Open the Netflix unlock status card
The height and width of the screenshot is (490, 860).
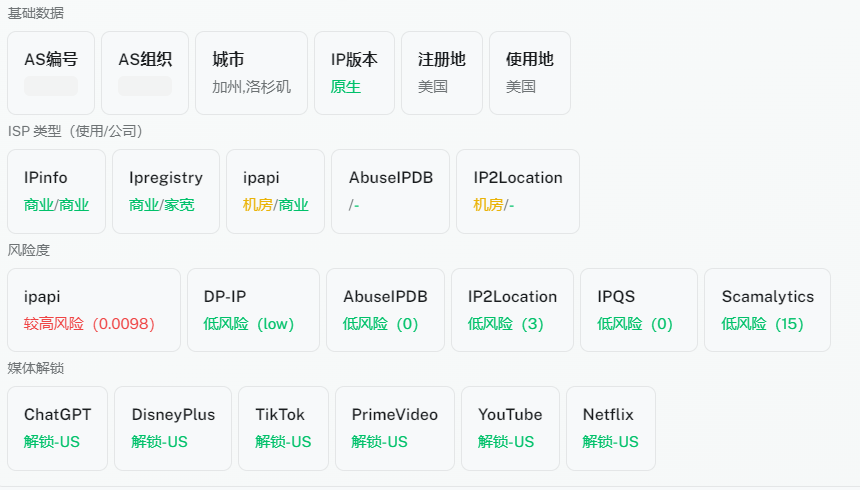point(610,428)
